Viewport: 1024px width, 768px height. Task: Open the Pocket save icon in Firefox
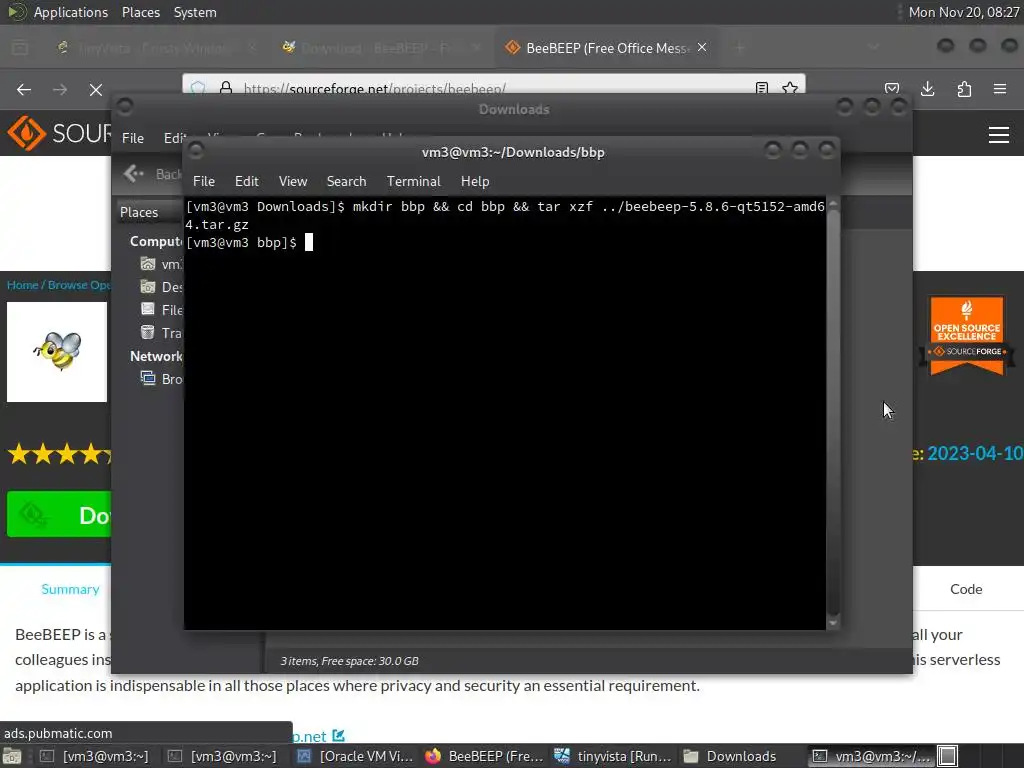pyautogui.click(x=892, y=89)
